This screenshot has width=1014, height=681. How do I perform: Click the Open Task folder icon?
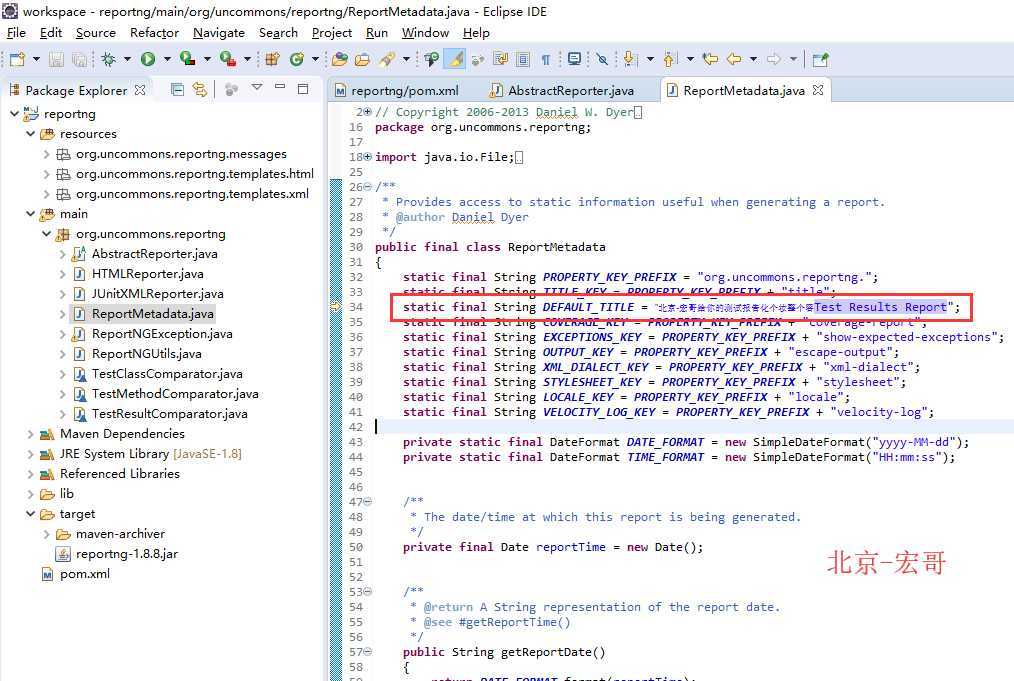click(x=362, y=59)
